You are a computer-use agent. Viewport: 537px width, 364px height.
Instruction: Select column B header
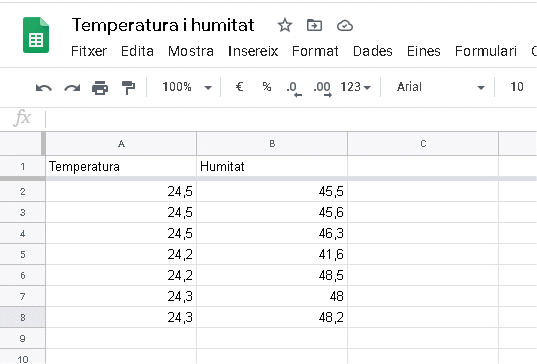[x=272, y=144]
